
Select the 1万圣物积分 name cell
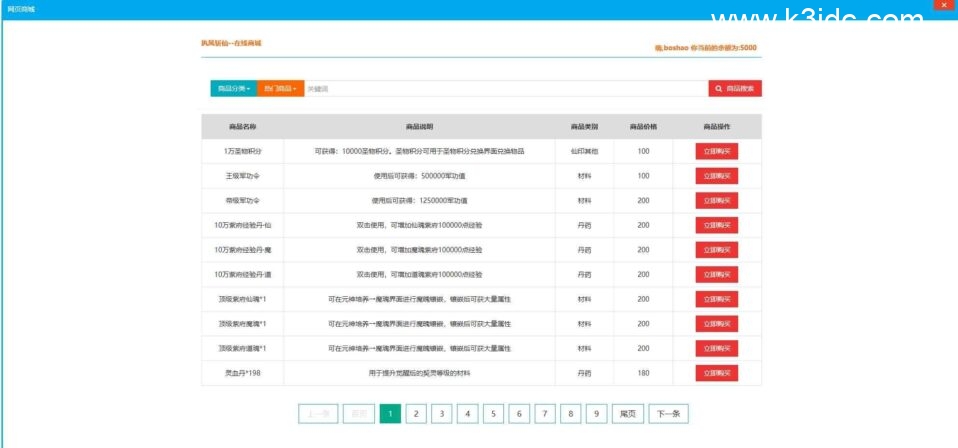pyautogui.click(x=243, y=151)
